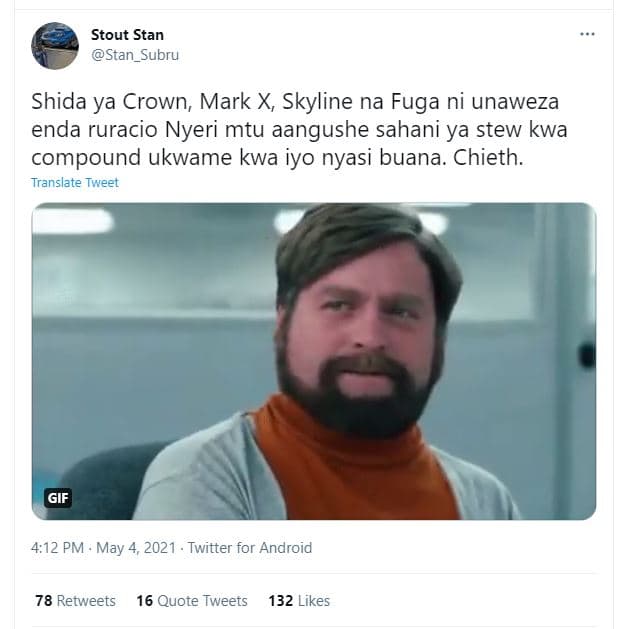The image size is (626, 629).
Task: Open the tweet's more options ellipsis menu
Action: pyautogui.click(x=587, y=34)
